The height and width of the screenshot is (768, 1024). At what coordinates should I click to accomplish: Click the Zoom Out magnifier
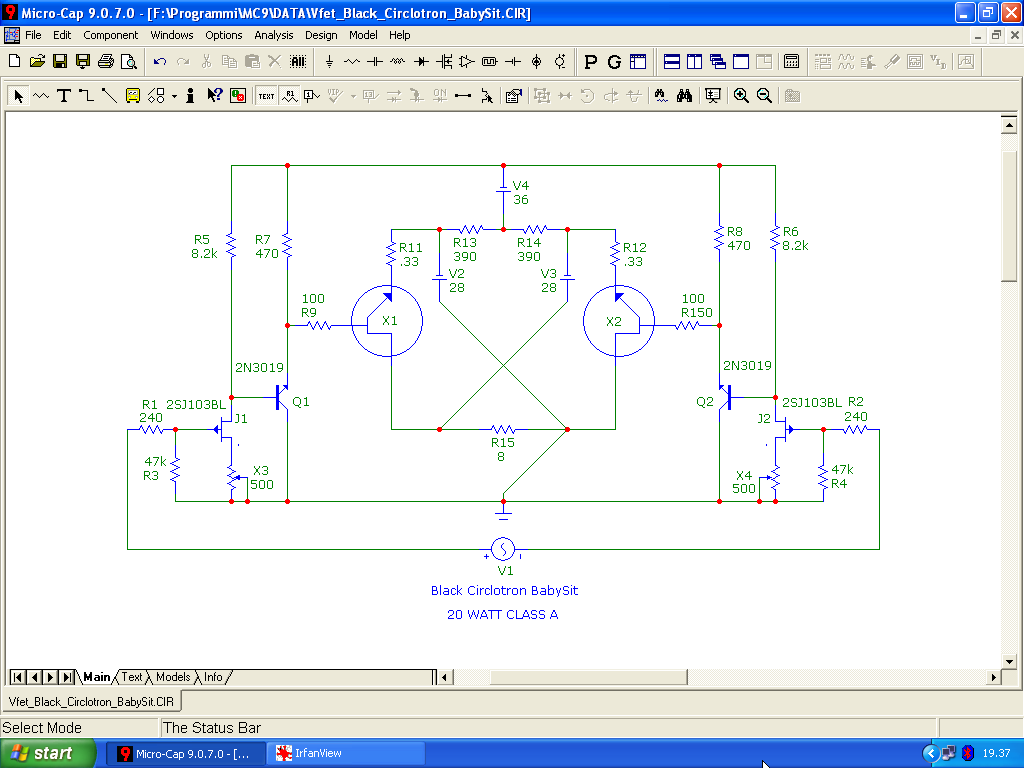point(764,96)
